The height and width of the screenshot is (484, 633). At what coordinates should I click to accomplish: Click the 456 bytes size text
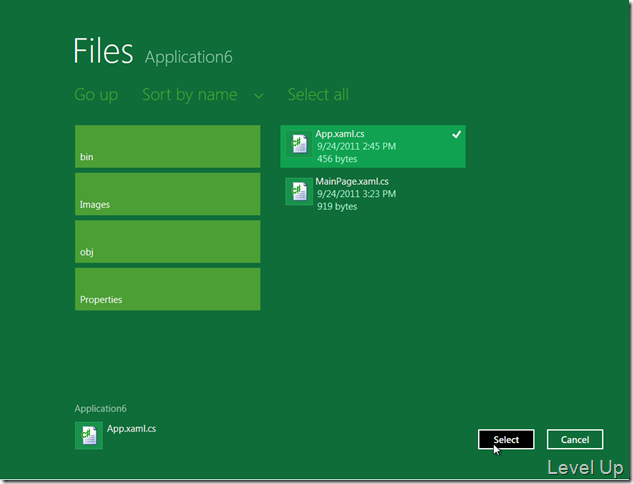pyautogui.click(x=337, y=159)
